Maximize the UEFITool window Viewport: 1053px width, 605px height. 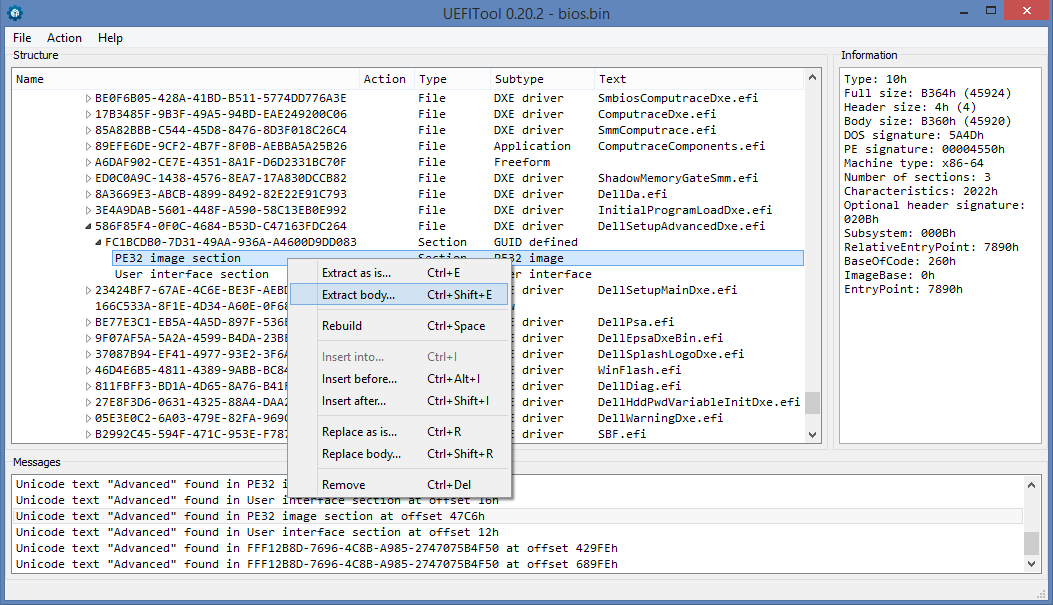[x=991, y=11]
